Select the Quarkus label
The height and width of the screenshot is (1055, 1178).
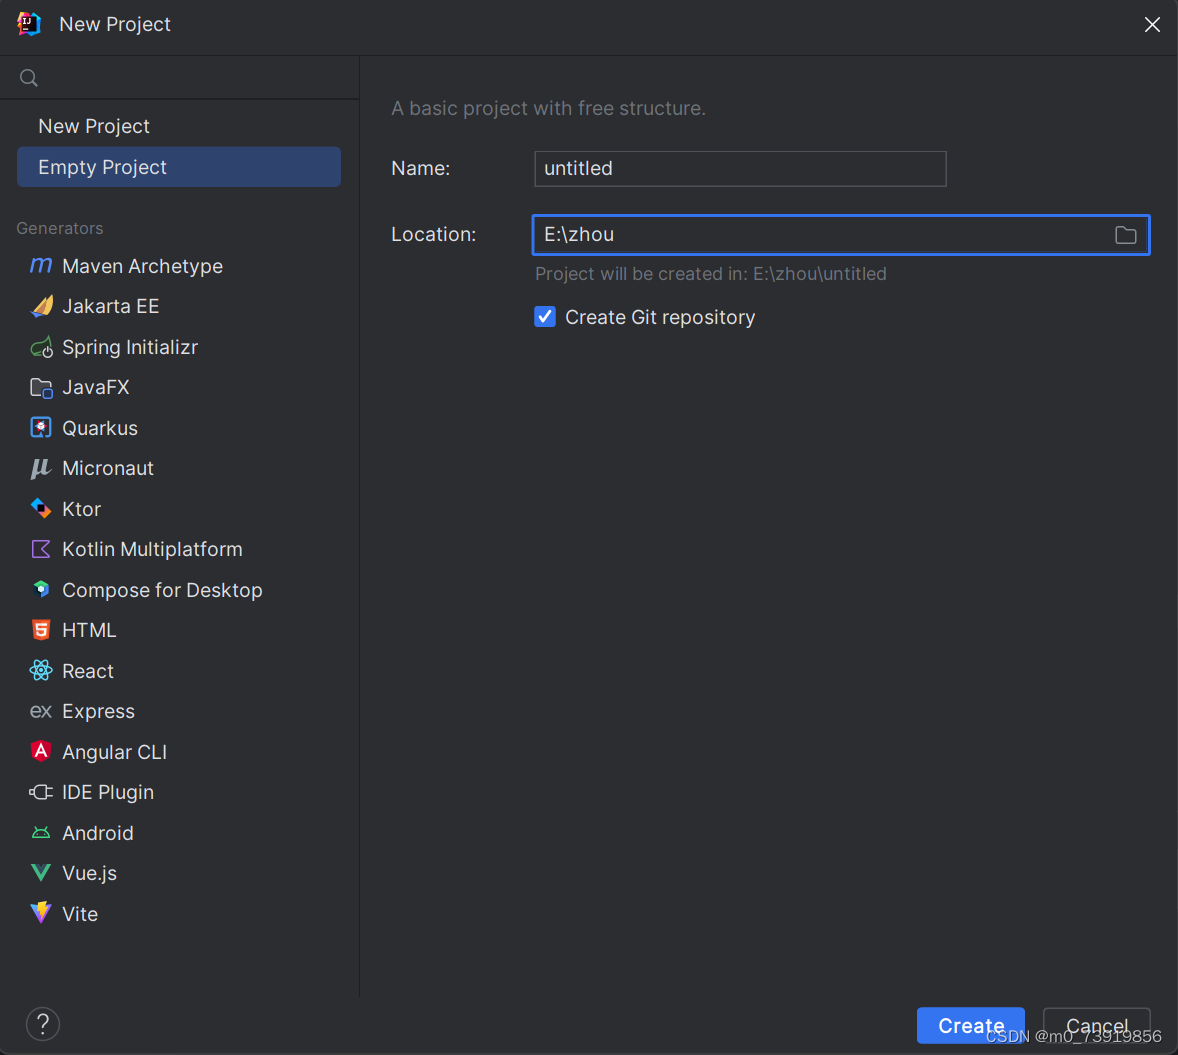tap(100, 428)
